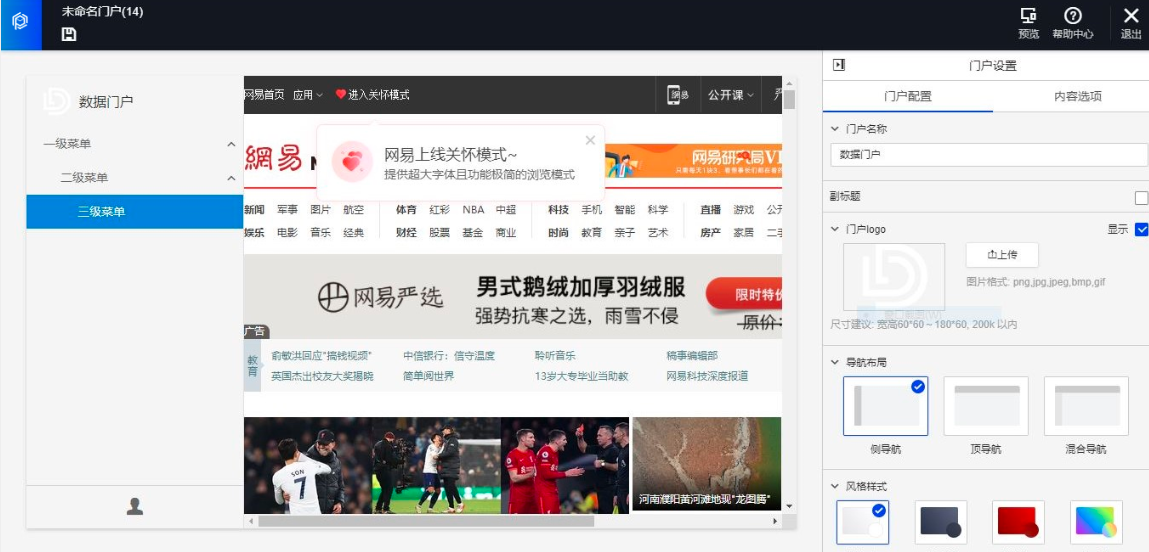Collapse the 门户logo section
The width and height of the screenshot is (1149, 552).
click(835, 229)
